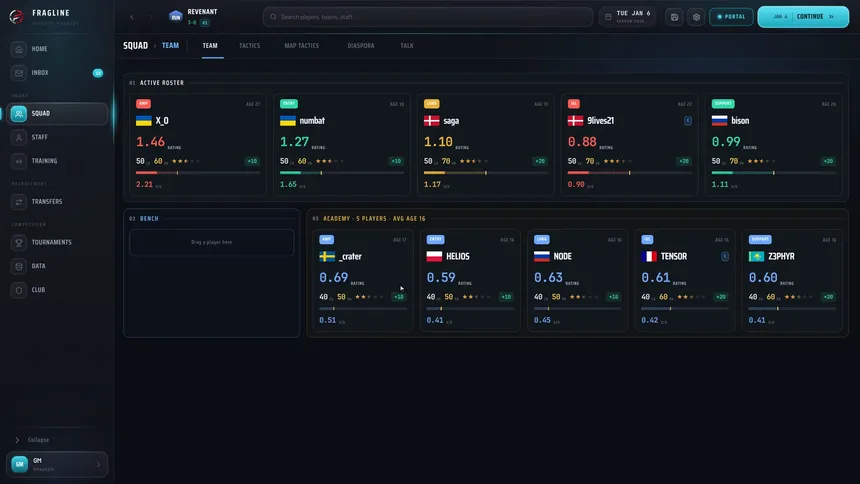Image resolution: width=860 pixels, height=484 pixels.
Task: Click the Fragline logo icon
Action: pyautogui.click(x=16, y=16)
